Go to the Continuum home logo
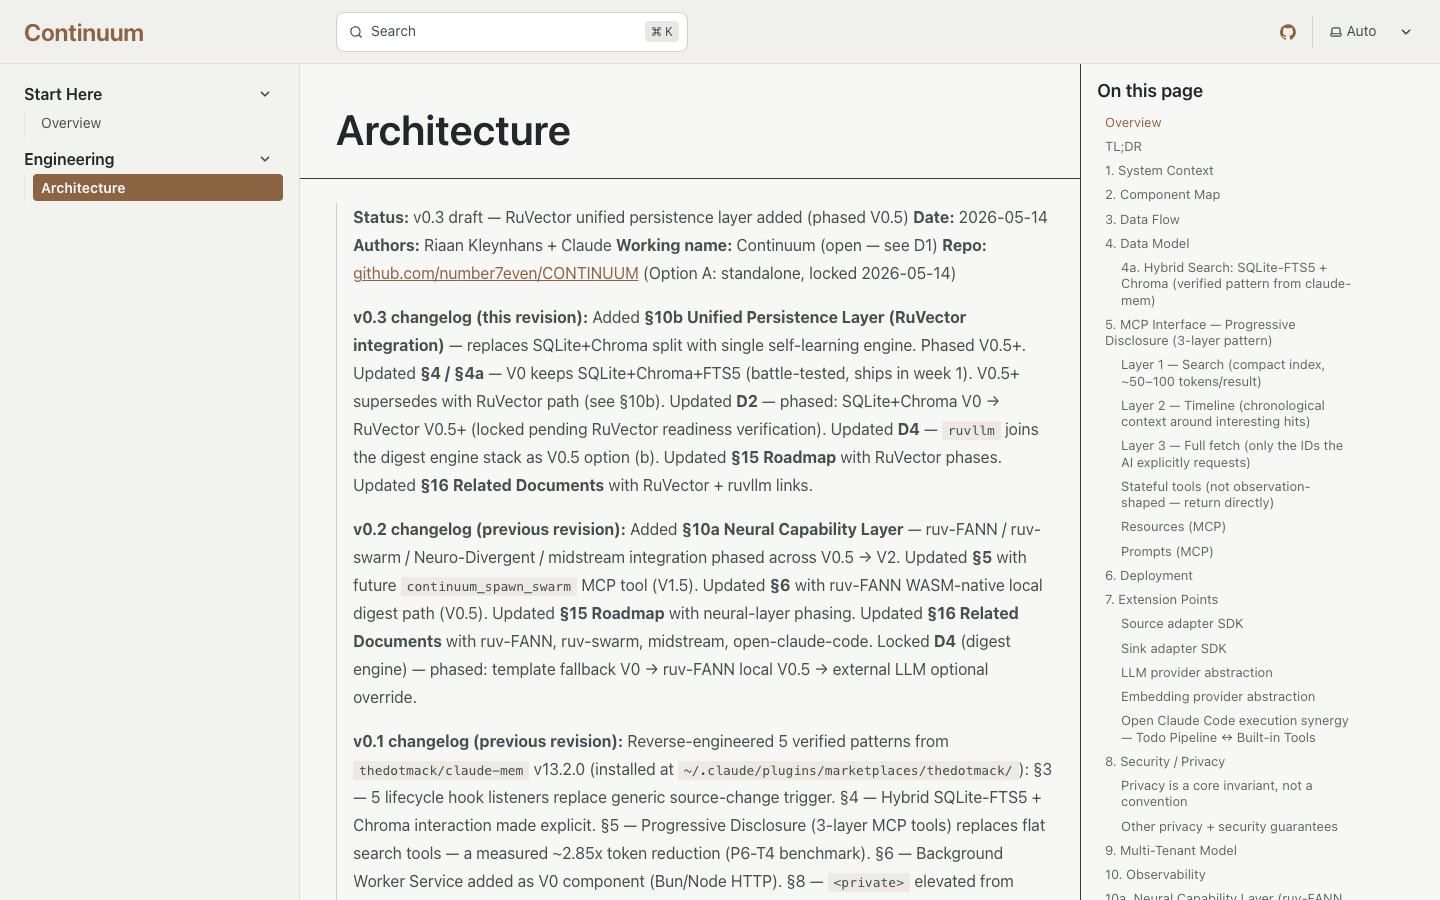 [84, 33]
